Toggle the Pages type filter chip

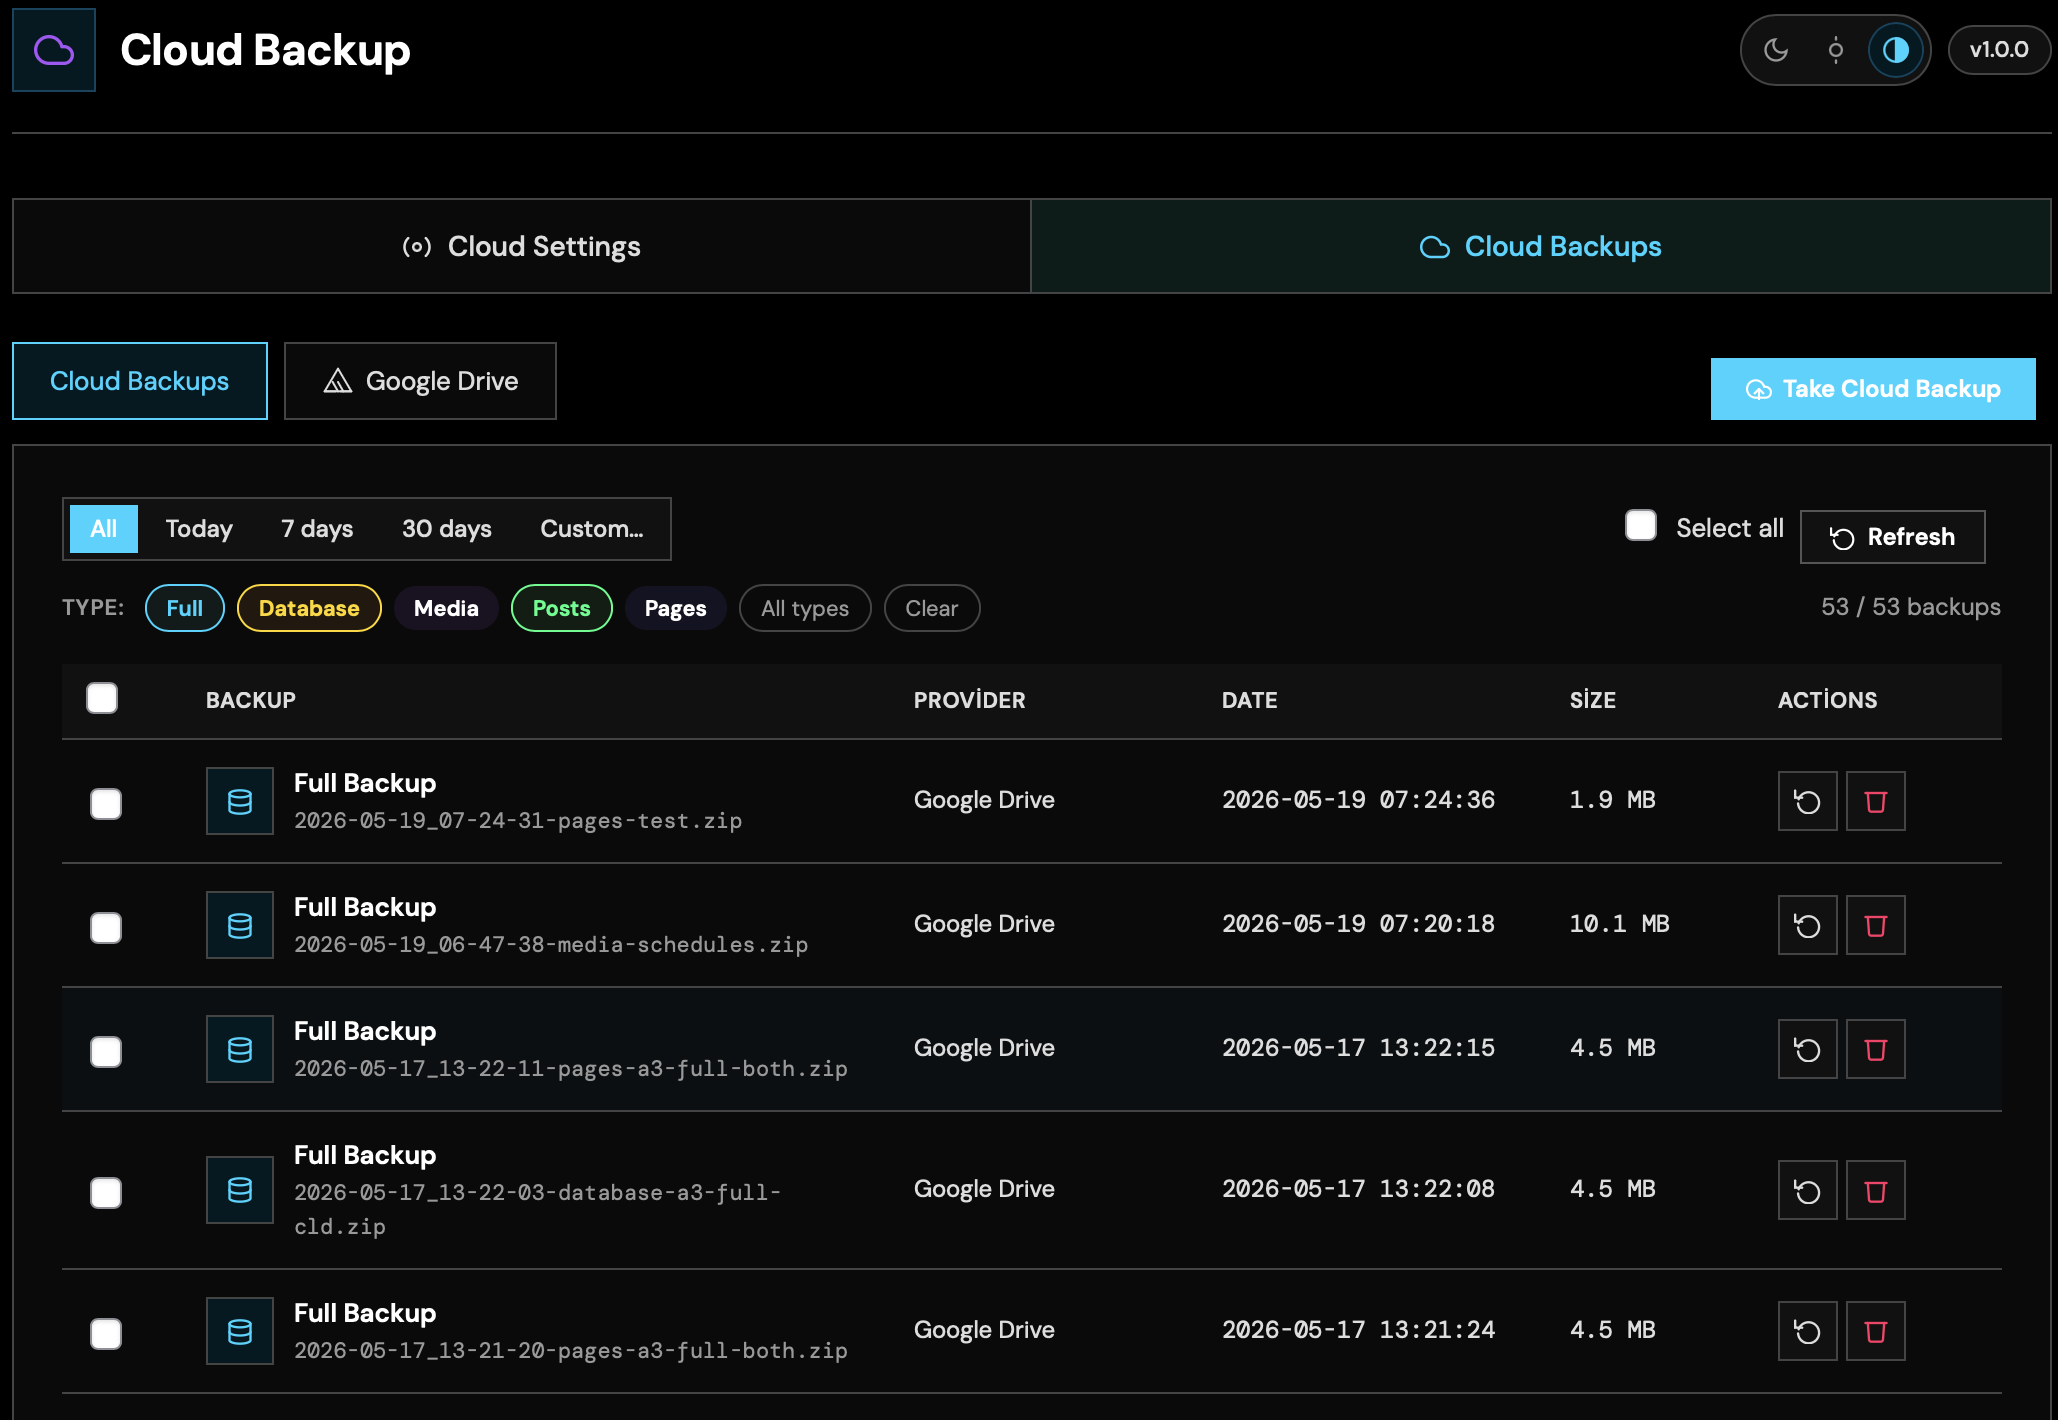[676, 608]
